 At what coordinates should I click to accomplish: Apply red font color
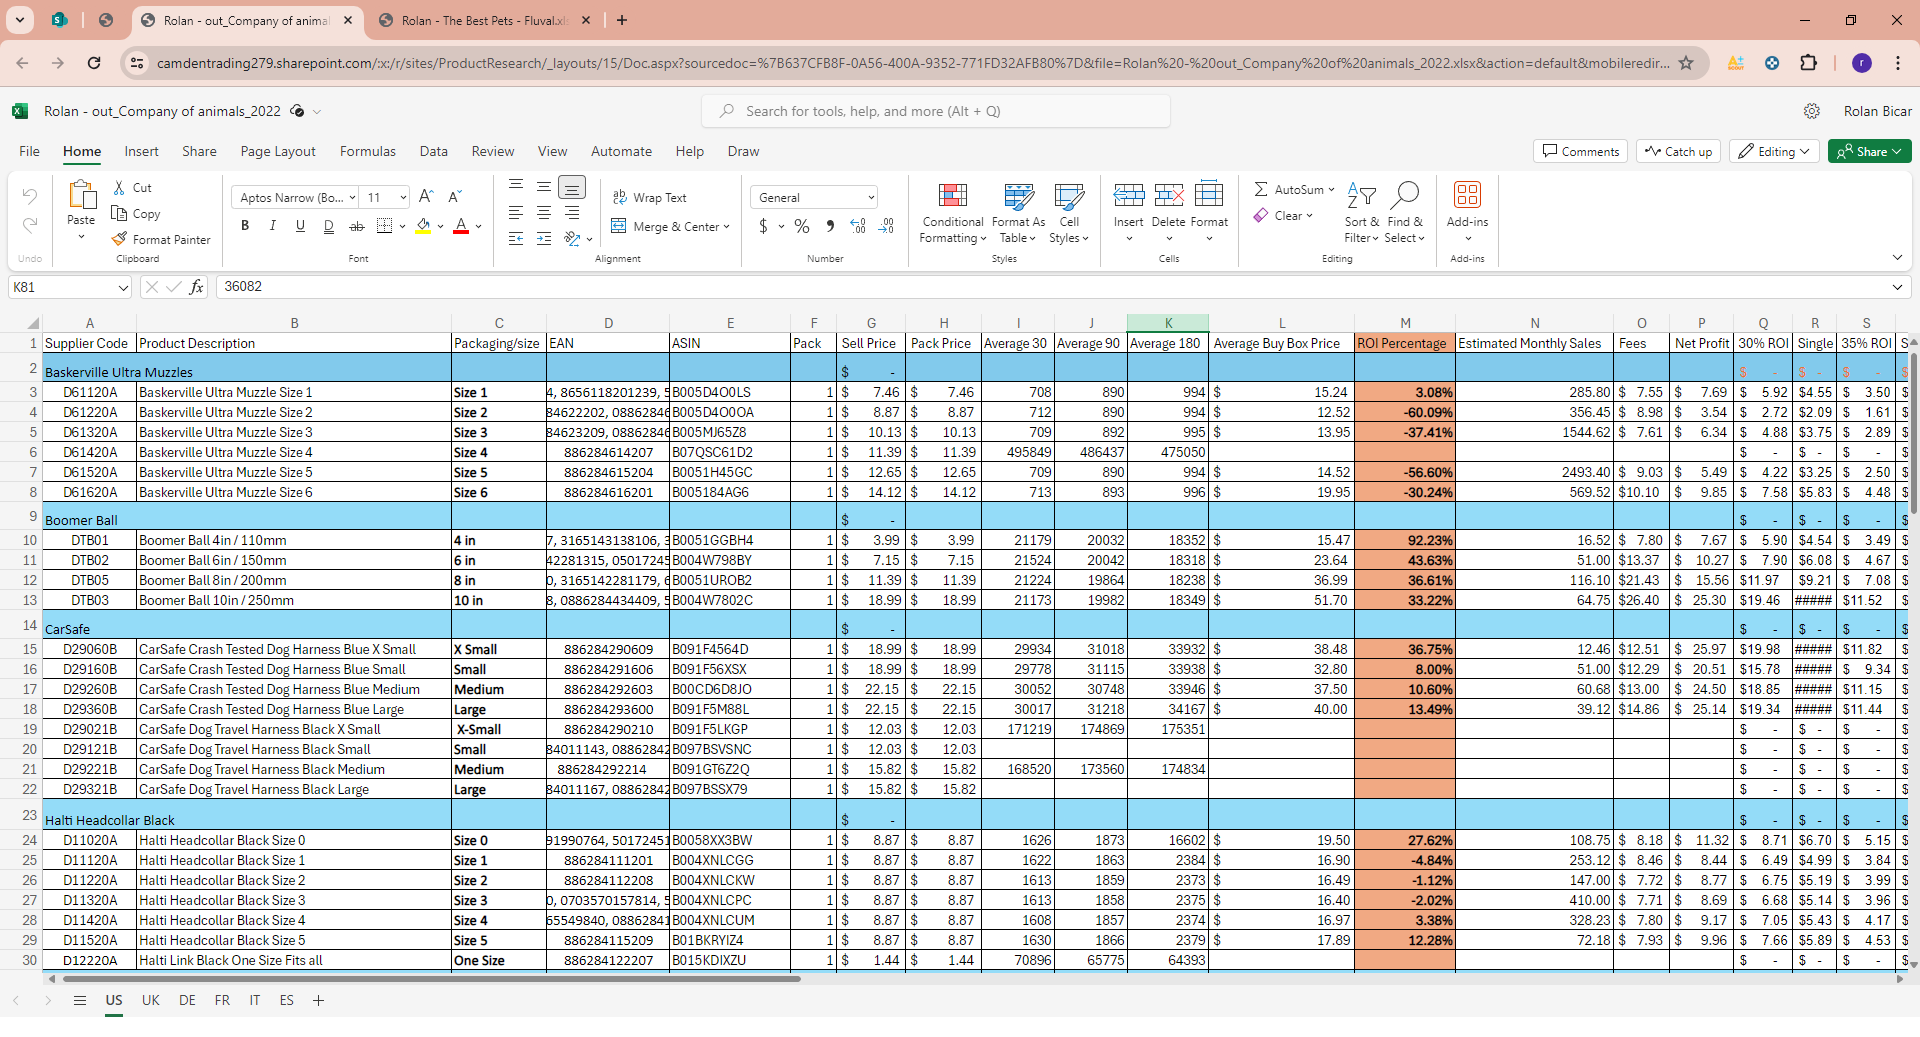461,226
